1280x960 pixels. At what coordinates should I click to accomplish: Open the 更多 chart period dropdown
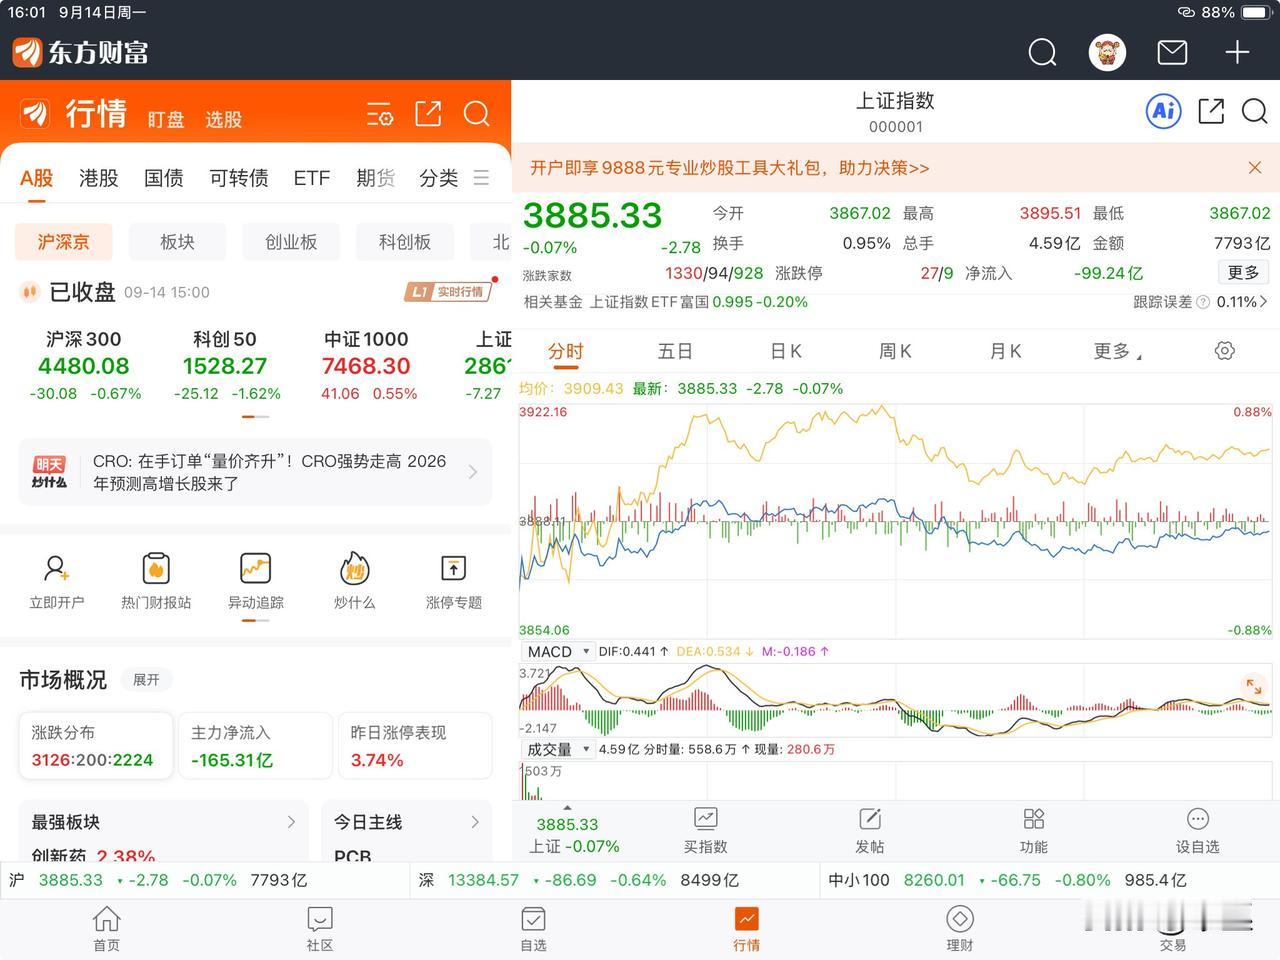(x=1116, y=351)
